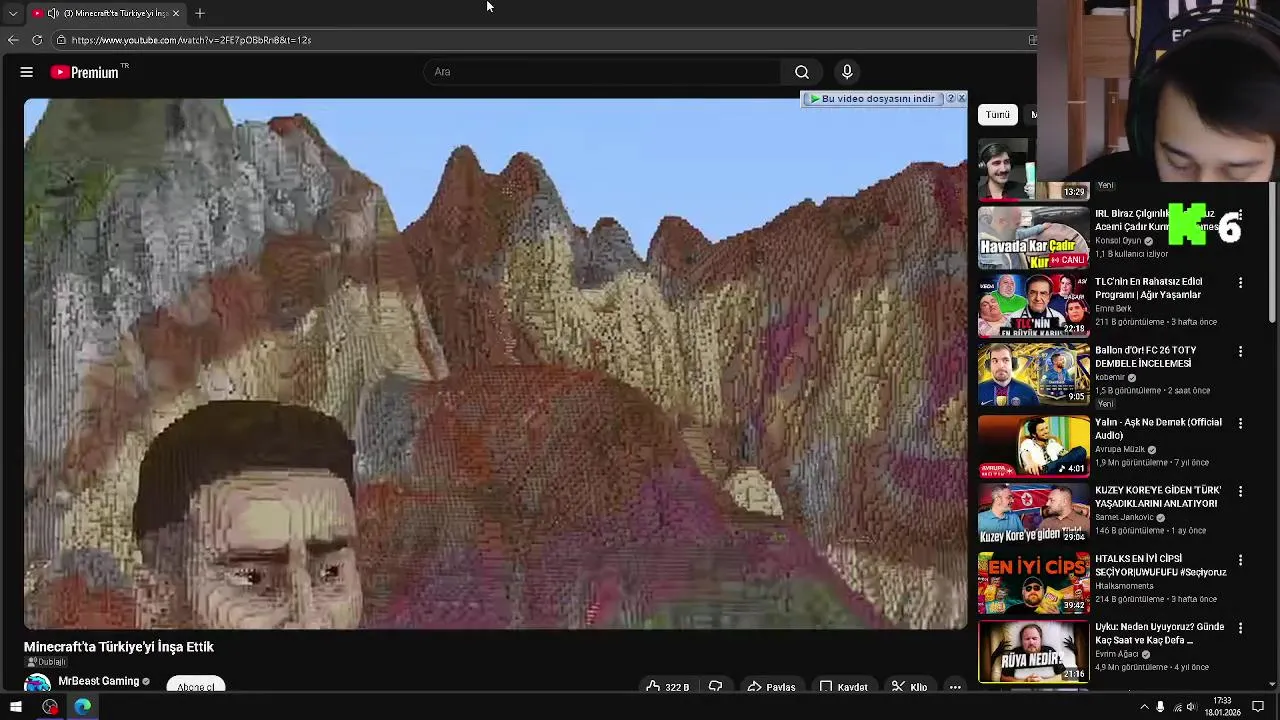This screenshot has height=720, width=1280.
Task: Click the kobemir channel name
Action: 1110,378
